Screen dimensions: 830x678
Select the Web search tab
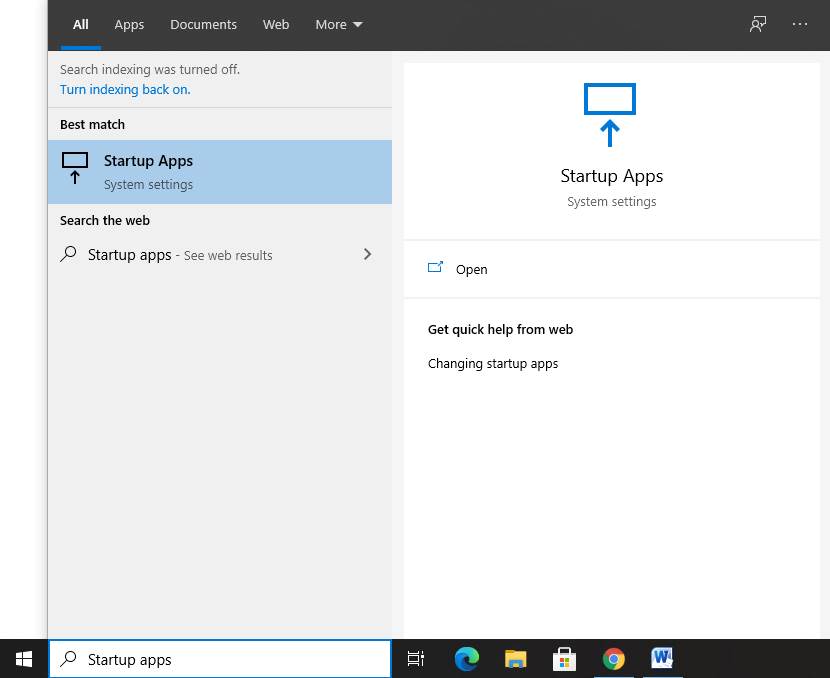point(276,25)
